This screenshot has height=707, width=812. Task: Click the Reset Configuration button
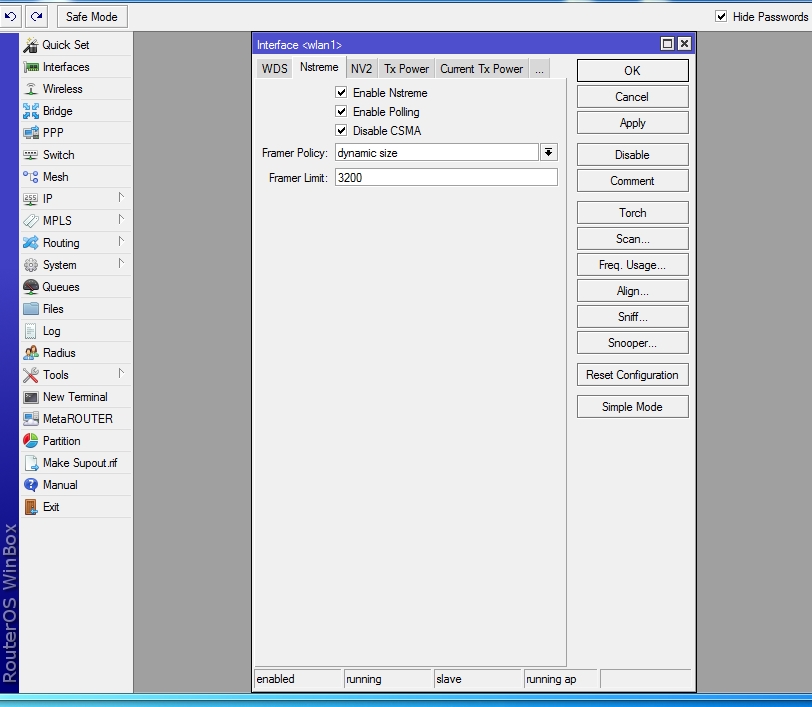[x=632, y=375]
